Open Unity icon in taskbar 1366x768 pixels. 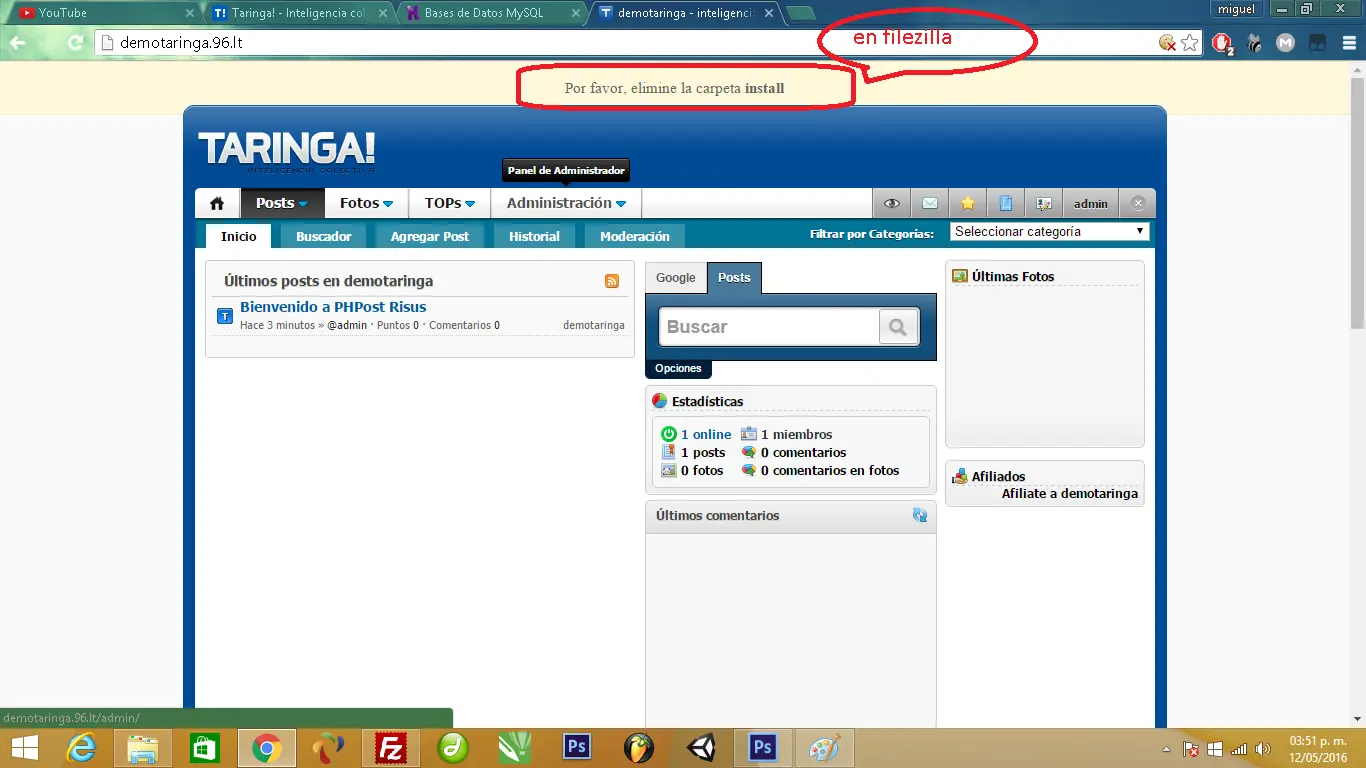coord(700,748)
